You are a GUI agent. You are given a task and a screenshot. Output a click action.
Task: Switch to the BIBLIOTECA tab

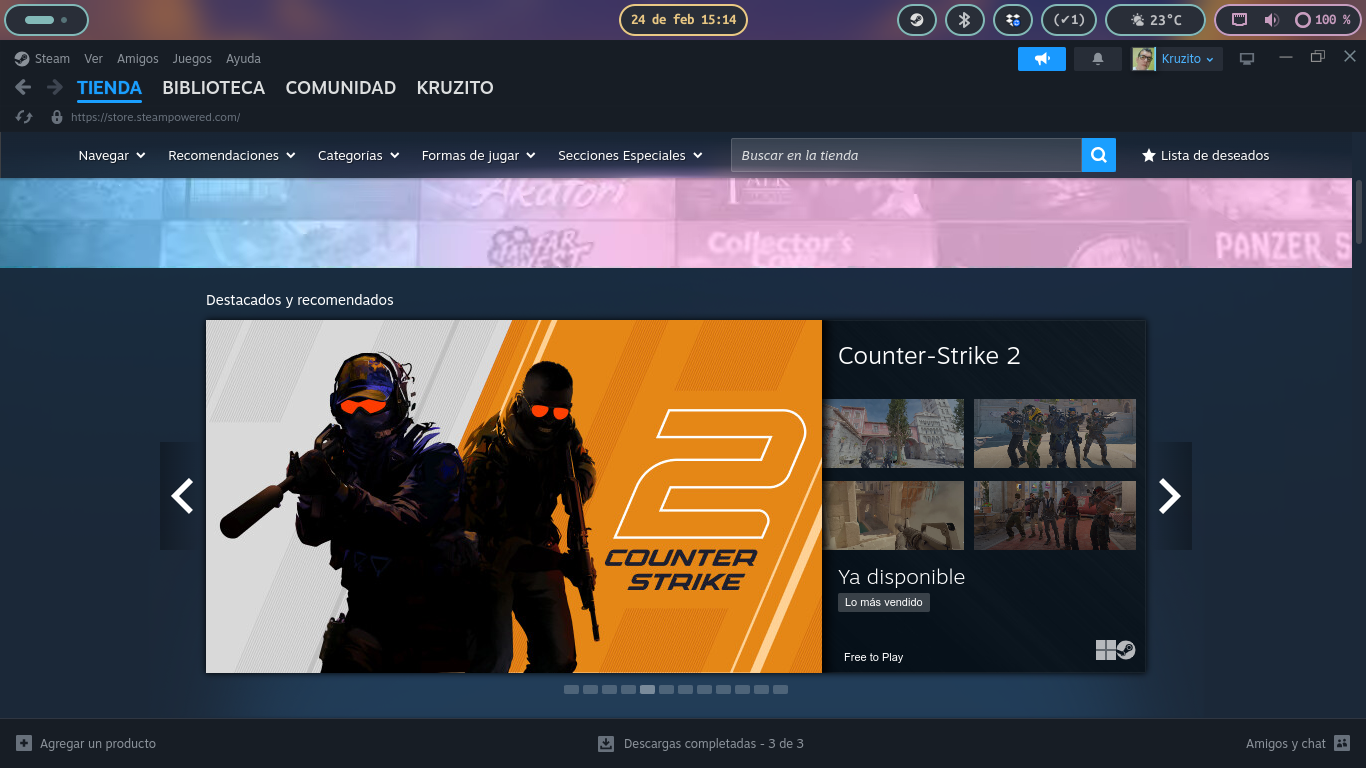[x=213, y=88]
